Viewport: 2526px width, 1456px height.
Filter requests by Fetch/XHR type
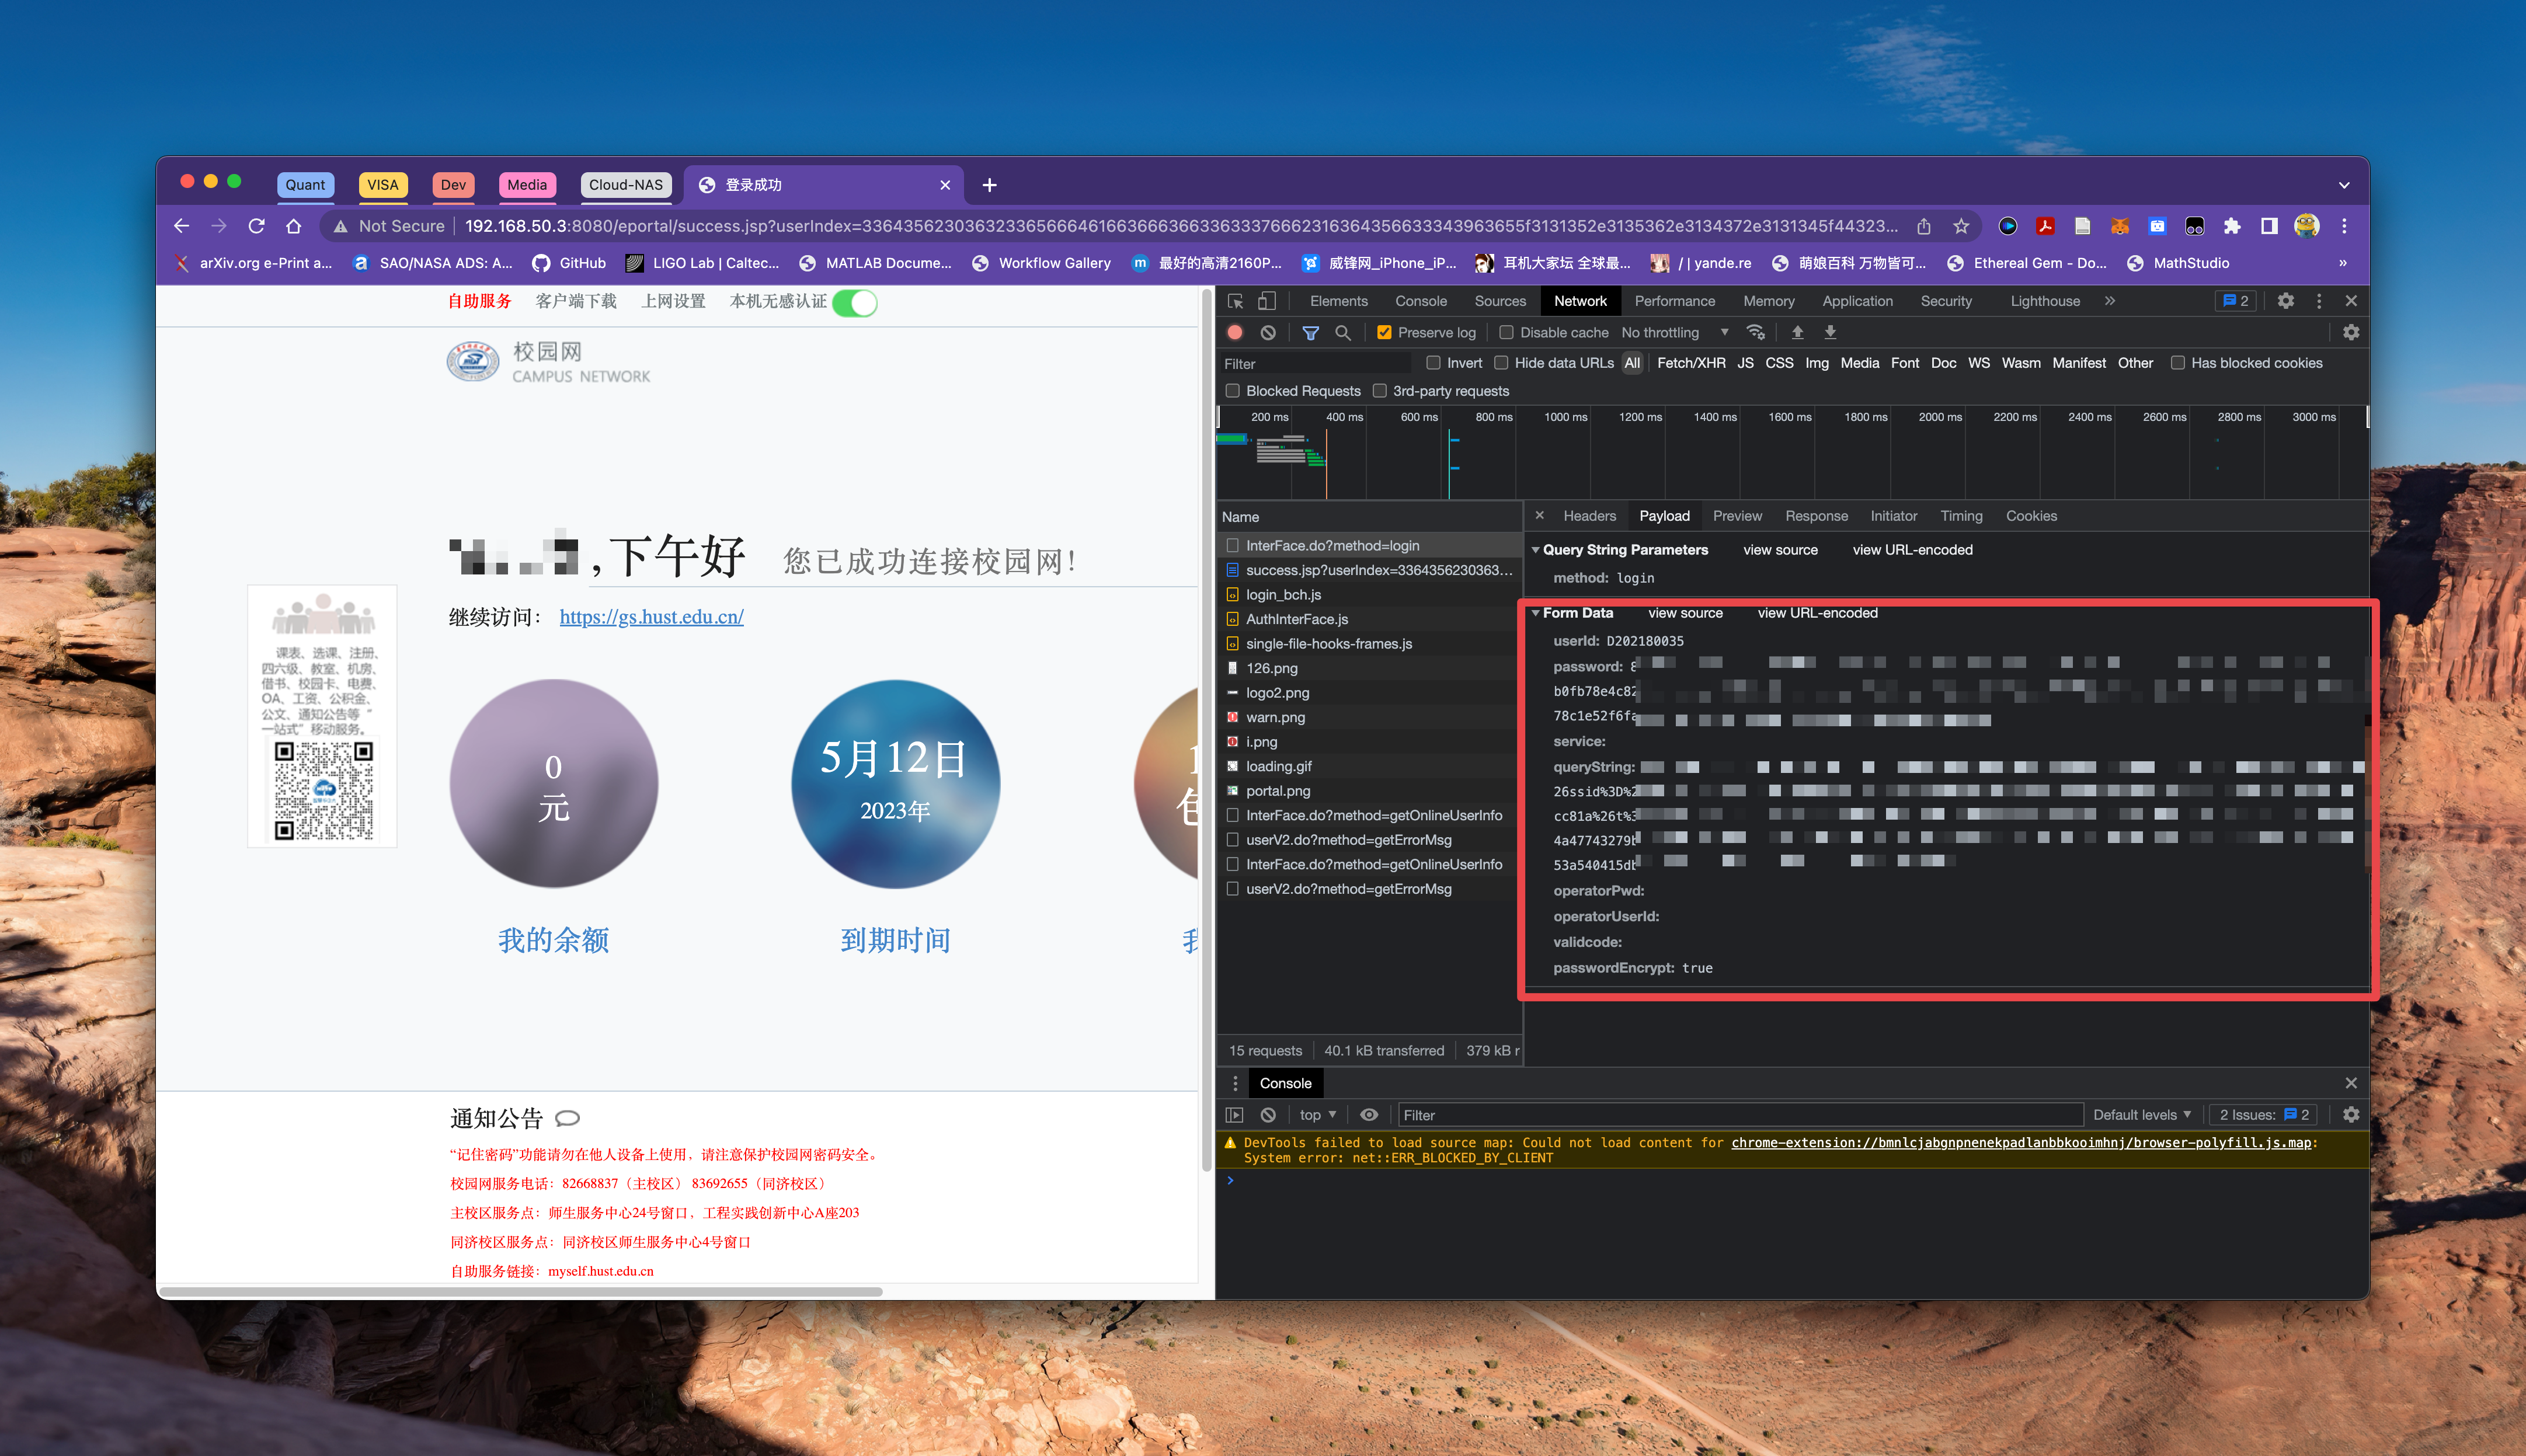pyautogui.click(x=1690, y=363)
